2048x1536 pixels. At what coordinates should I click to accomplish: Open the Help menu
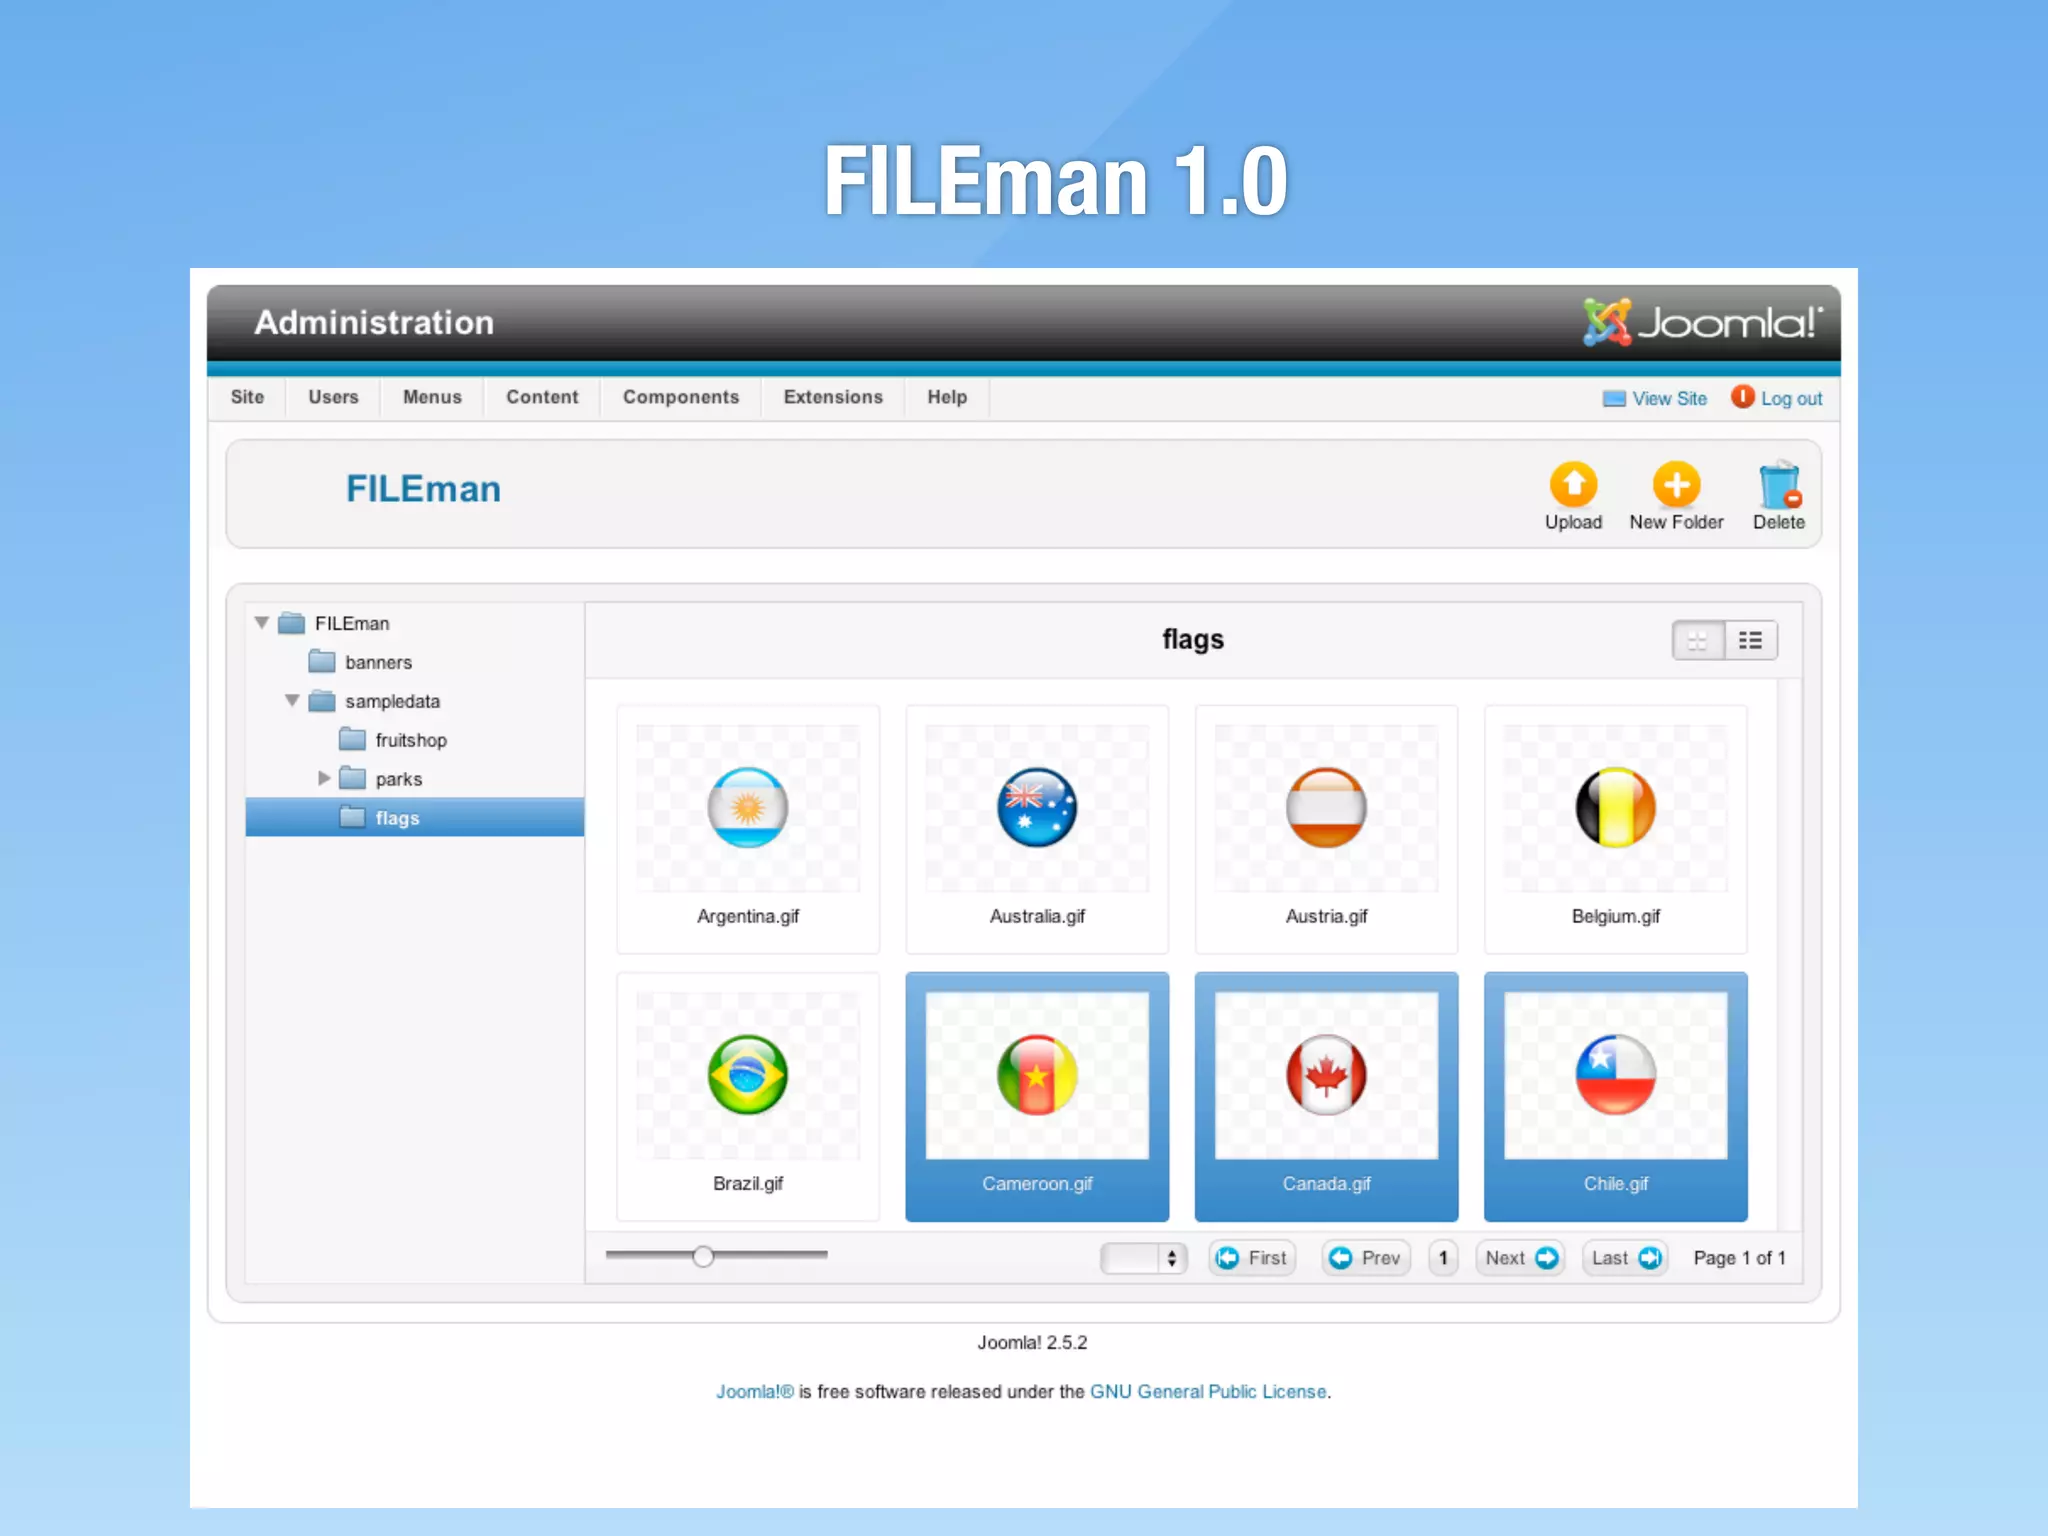pos(947,397)
